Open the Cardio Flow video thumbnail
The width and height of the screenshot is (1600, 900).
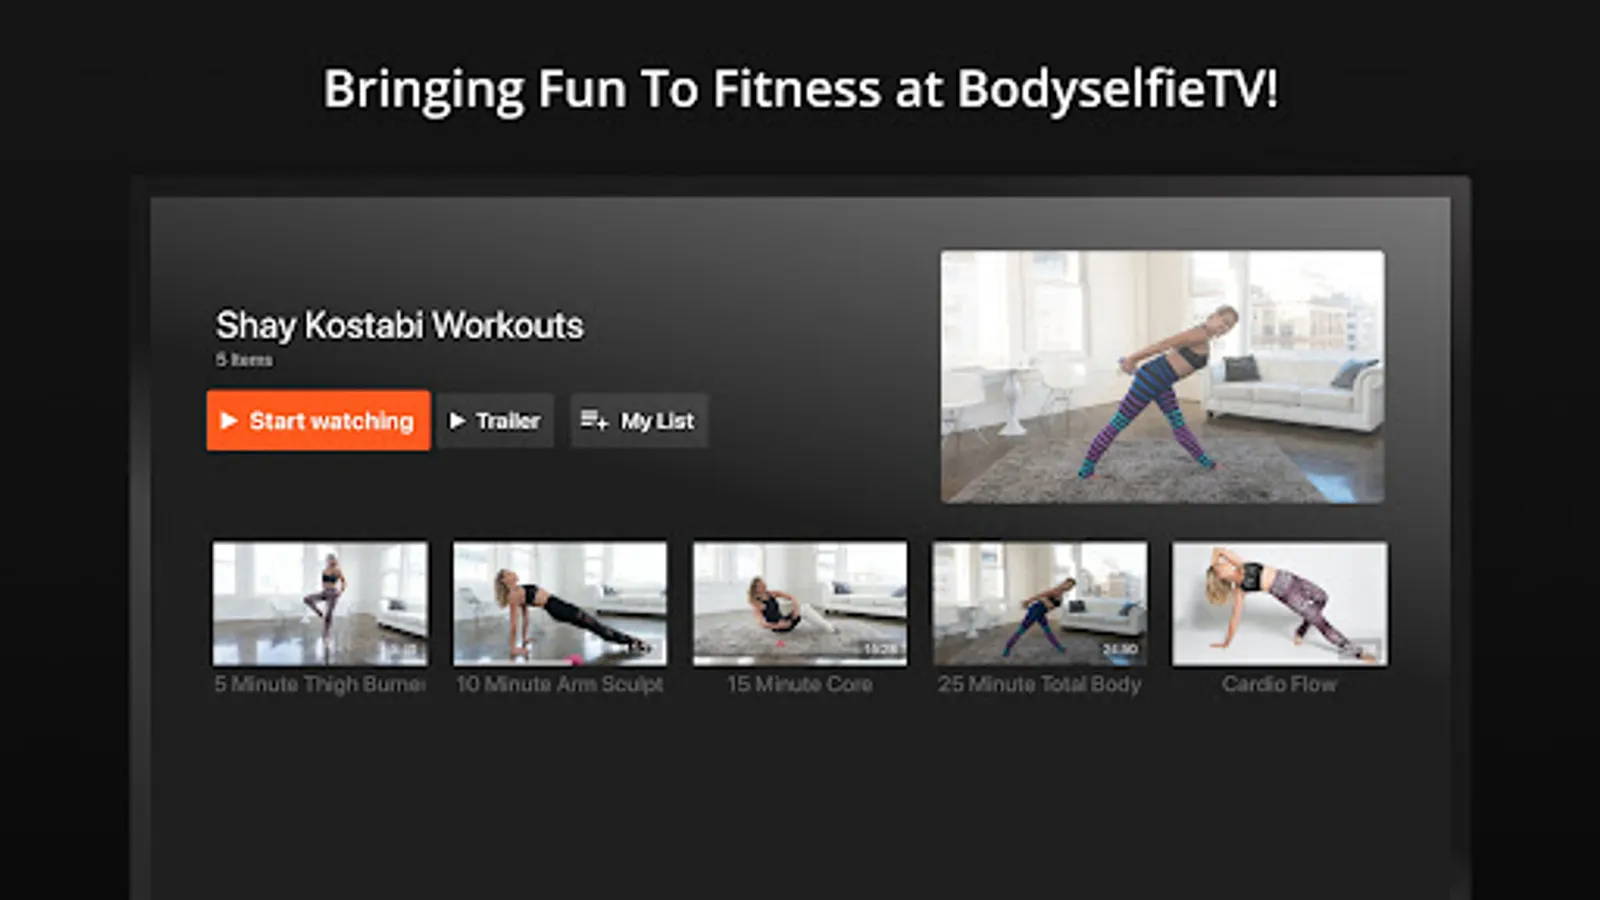(x=1280, y=604)
